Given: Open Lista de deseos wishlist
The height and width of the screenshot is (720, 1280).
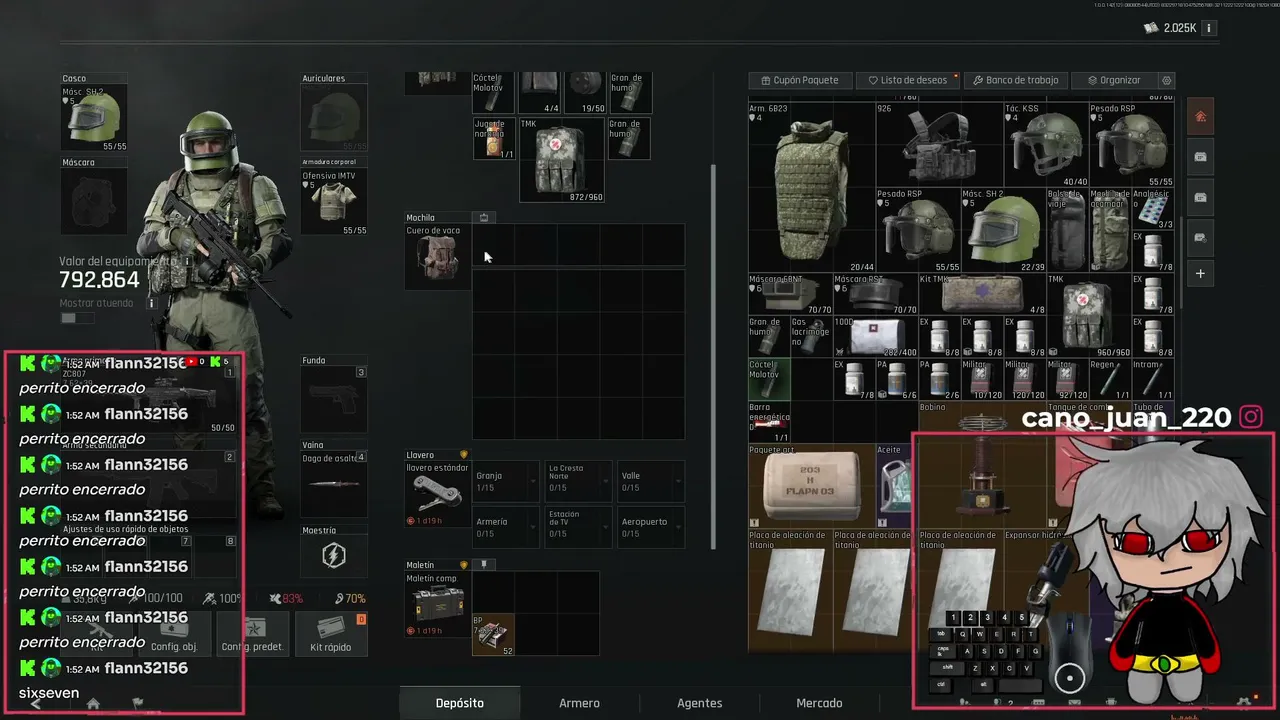Looking at the screenshot, I should pos(907,80).
